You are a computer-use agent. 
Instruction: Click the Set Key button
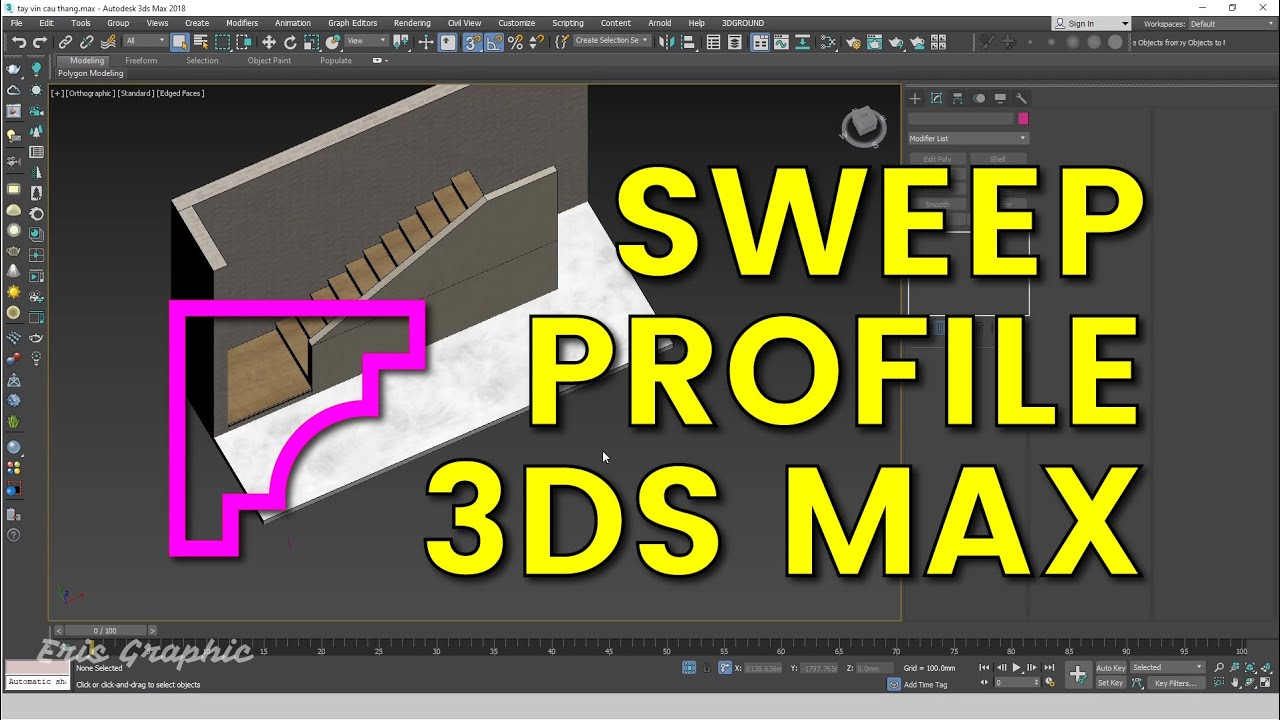(x=1111, y=683)
